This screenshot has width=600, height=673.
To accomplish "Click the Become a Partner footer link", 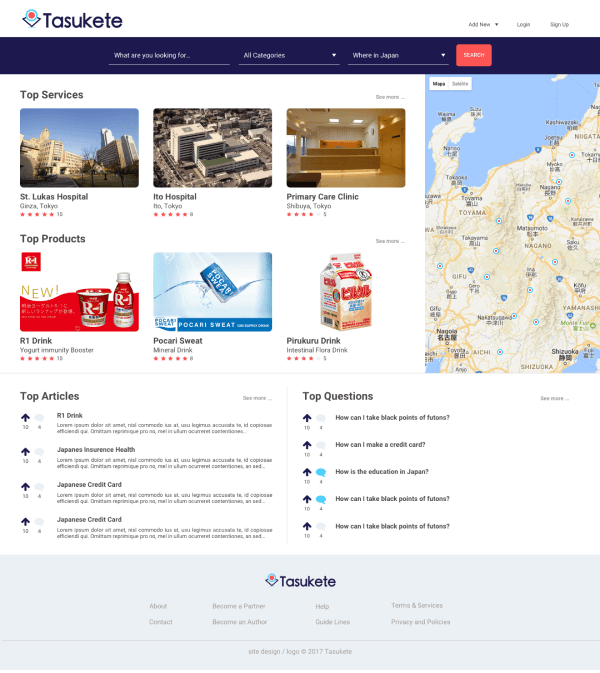I will click(239, 606).
